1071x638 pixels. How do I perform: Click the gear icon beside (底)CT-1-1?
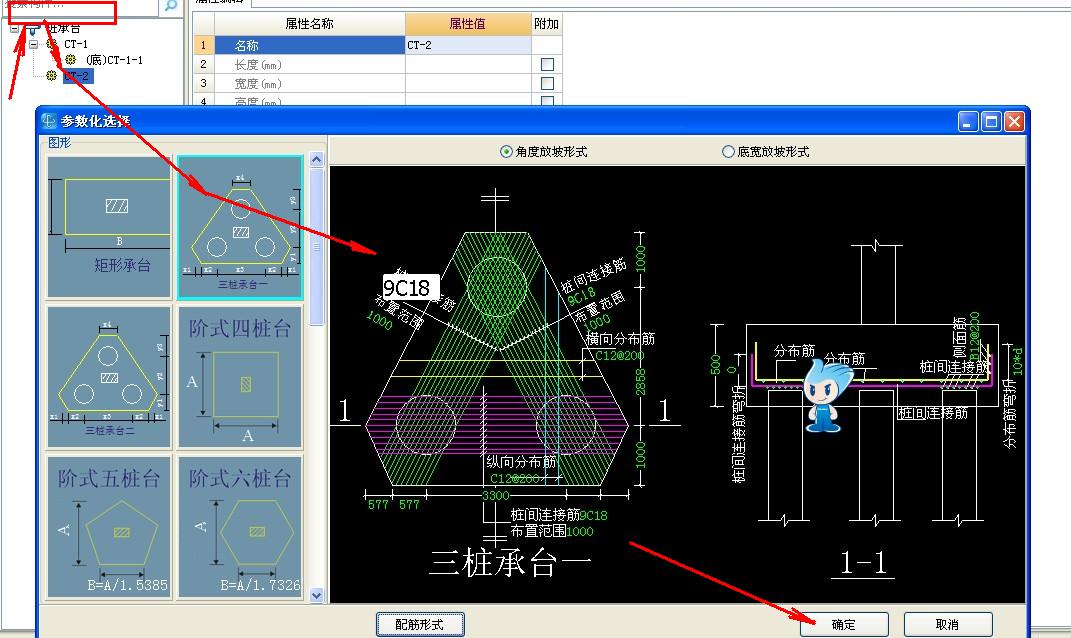click(x=70, y=60)
